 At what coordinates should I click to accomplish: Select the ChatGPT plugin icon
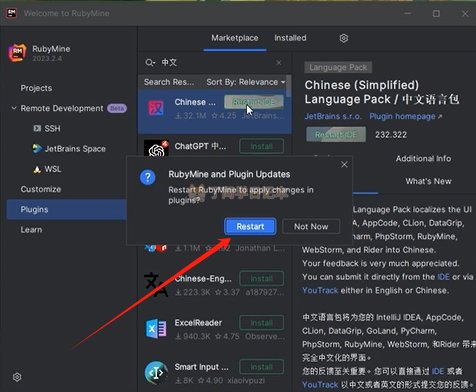[156, 148]
